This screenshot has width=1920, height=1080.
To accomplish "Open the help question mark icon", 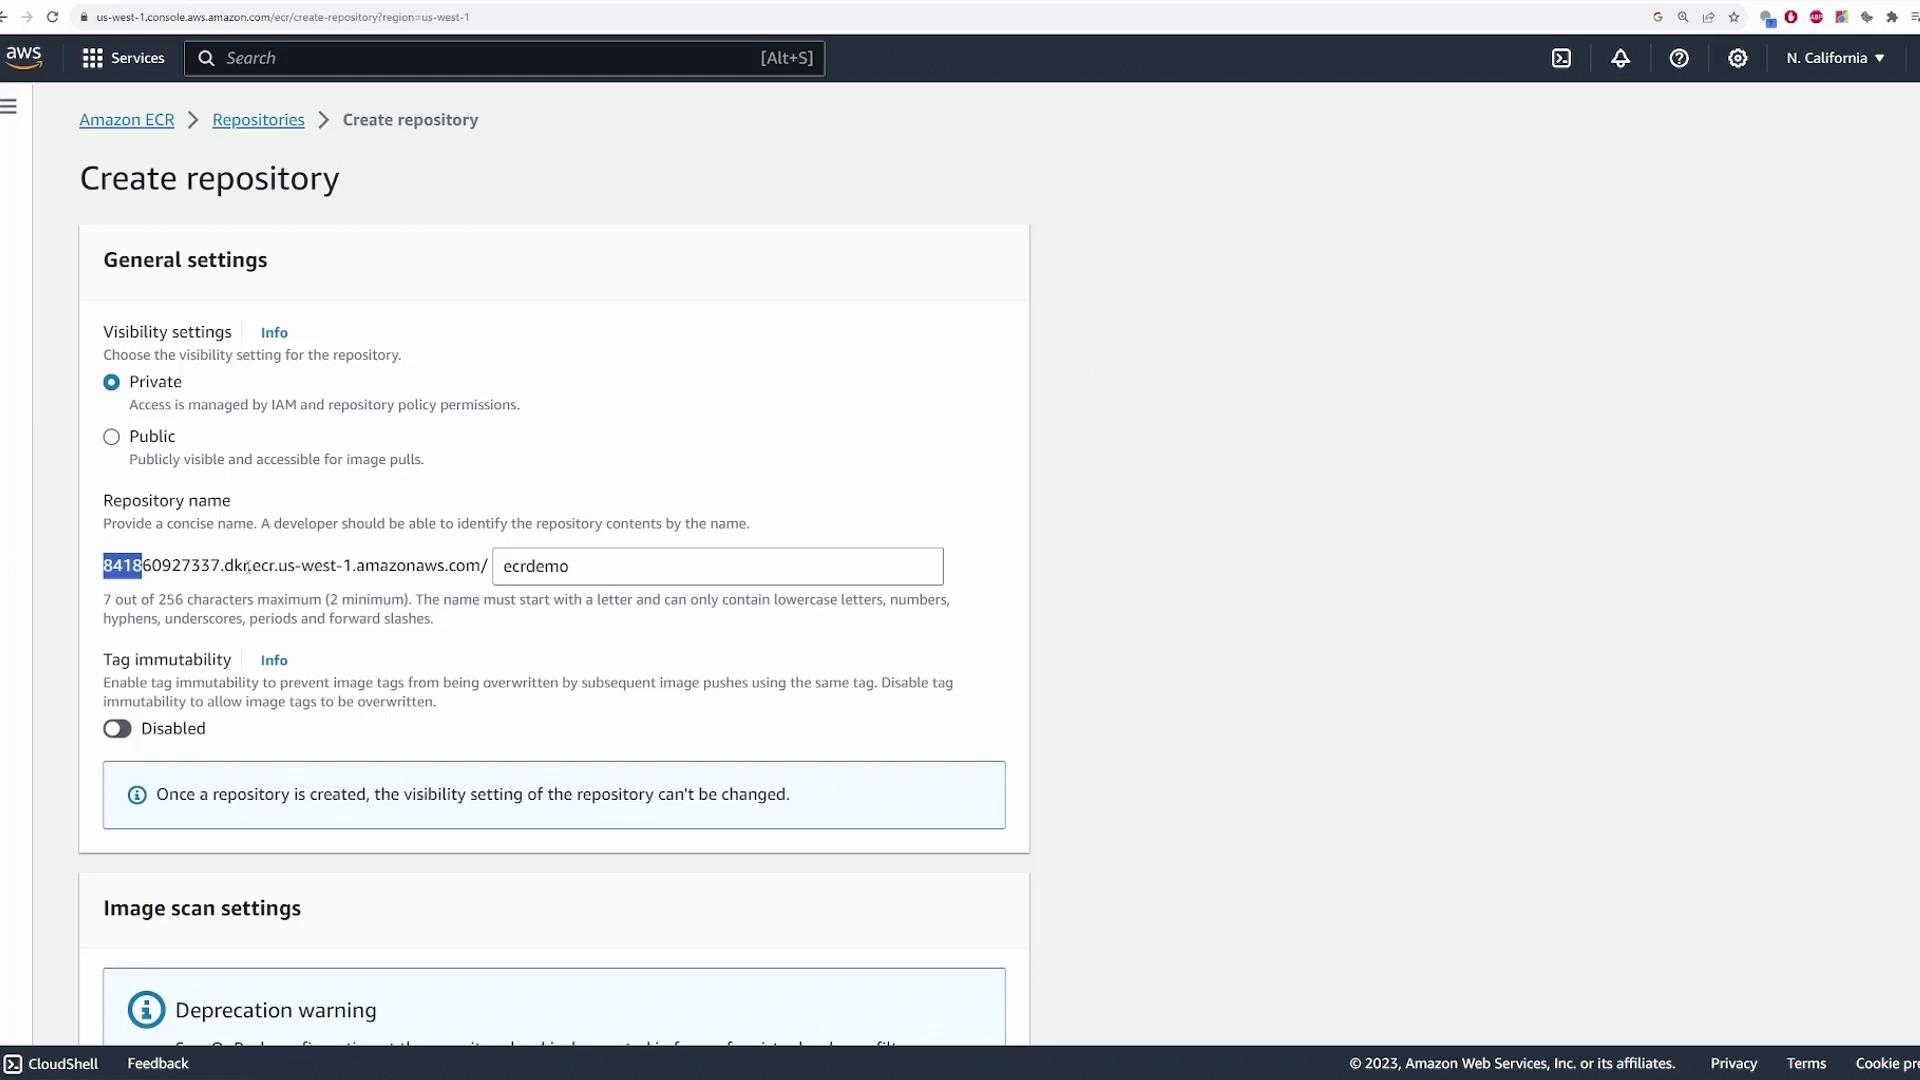I will 1679,58.
